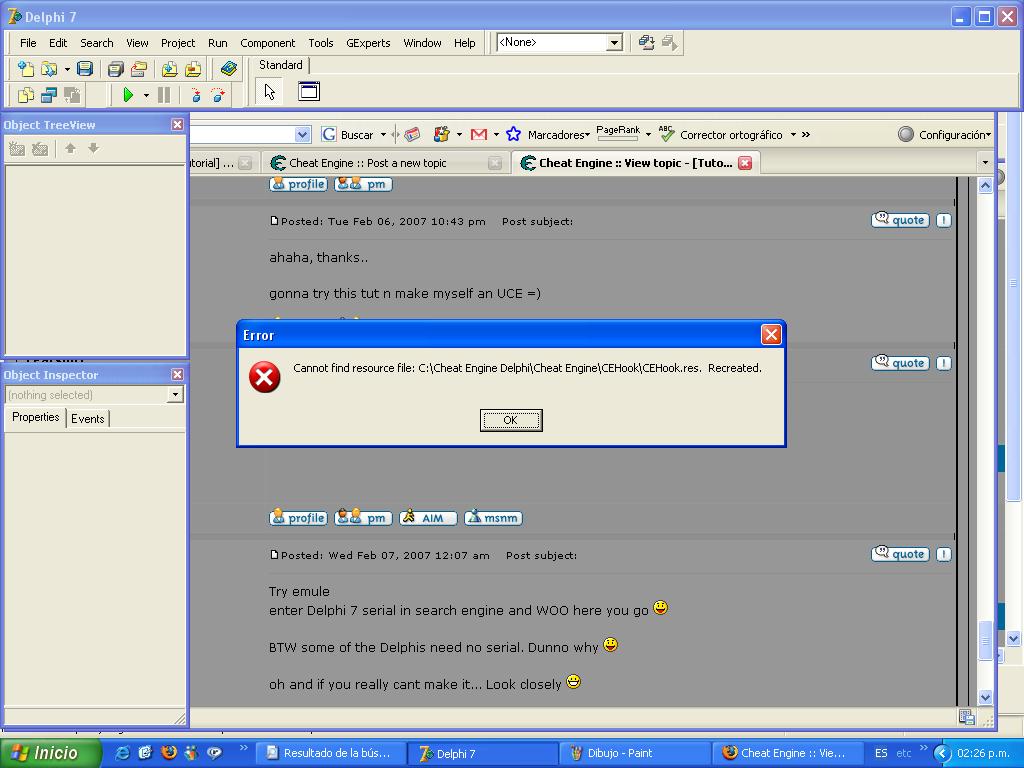Click the msnm contact button
Viewport: 1024px width, 768px height.
[493, 518]
